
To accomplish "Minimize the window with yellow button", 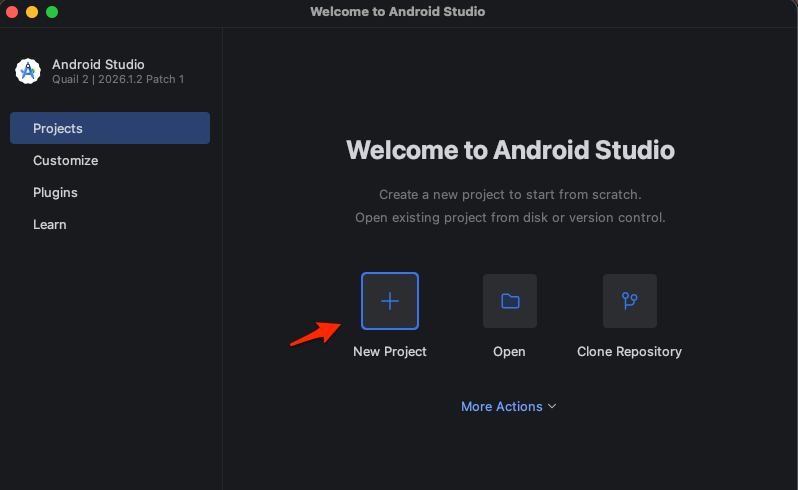I will pos(32,12).
